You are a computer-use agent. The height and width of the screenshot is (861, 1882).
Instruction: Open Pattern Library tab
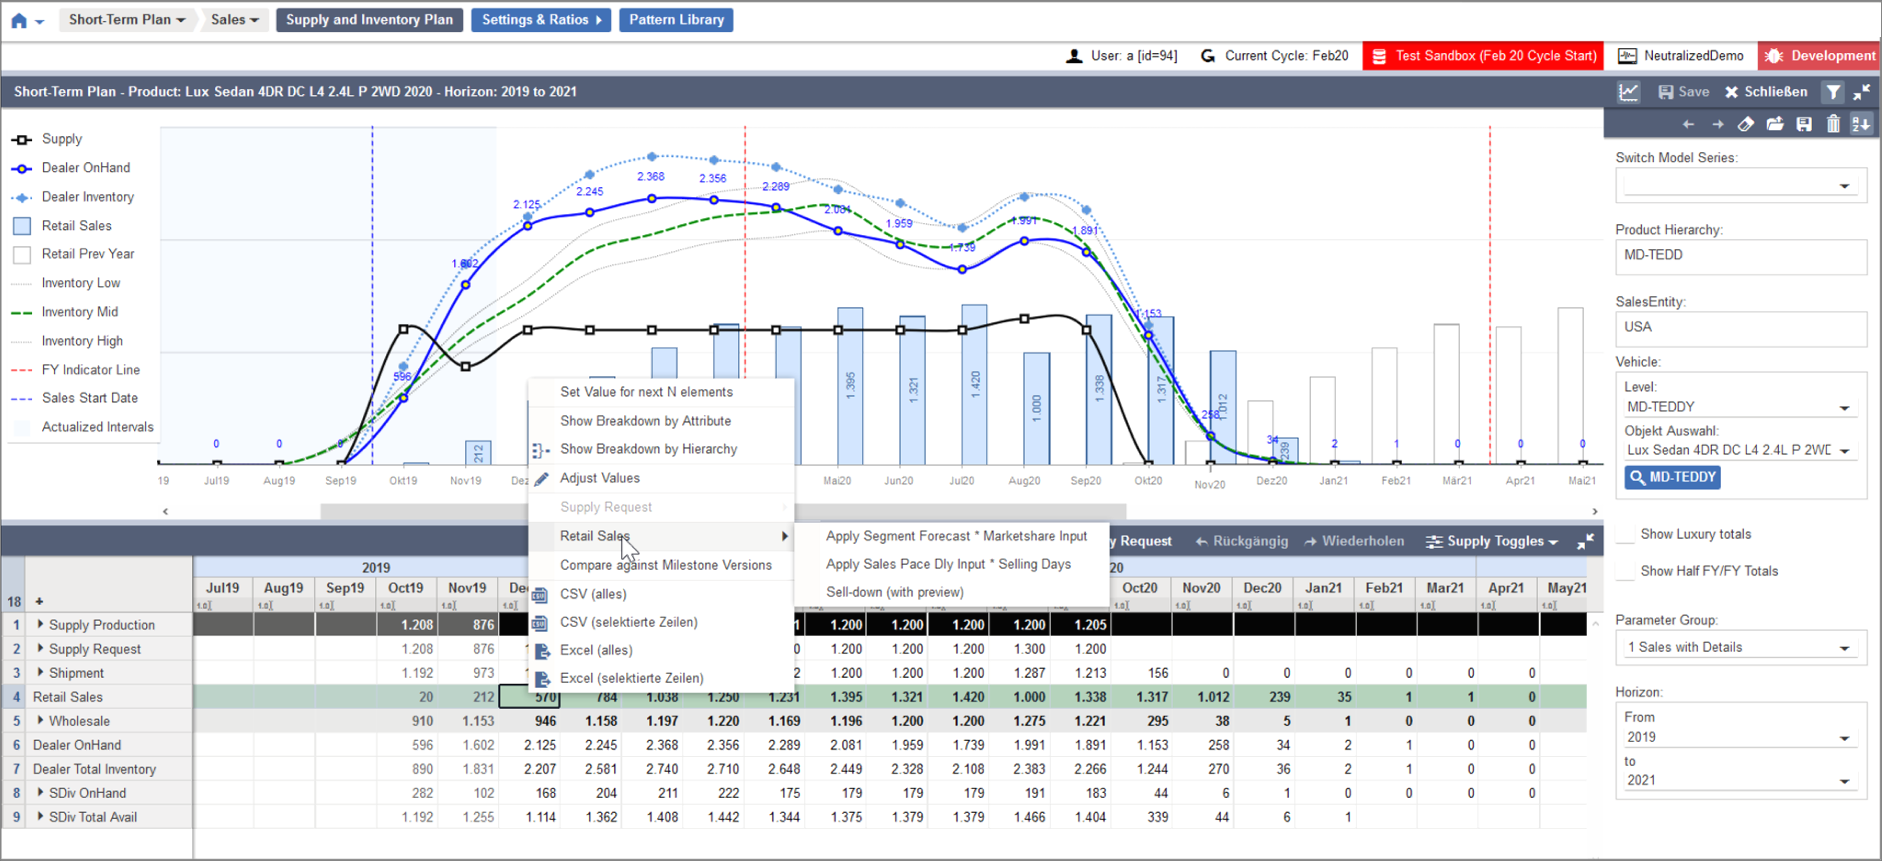(x=676, y=20)
